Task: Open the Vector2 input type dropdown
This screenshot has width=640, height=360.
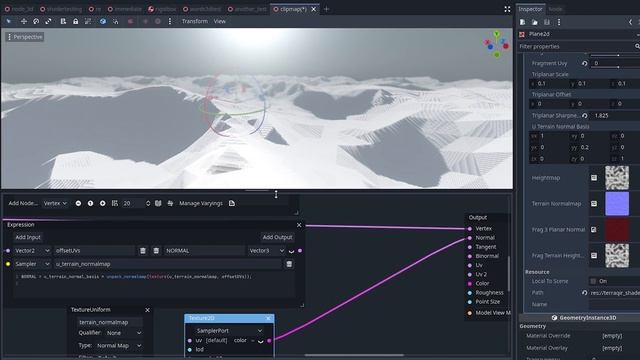Action: click(32, 251)
